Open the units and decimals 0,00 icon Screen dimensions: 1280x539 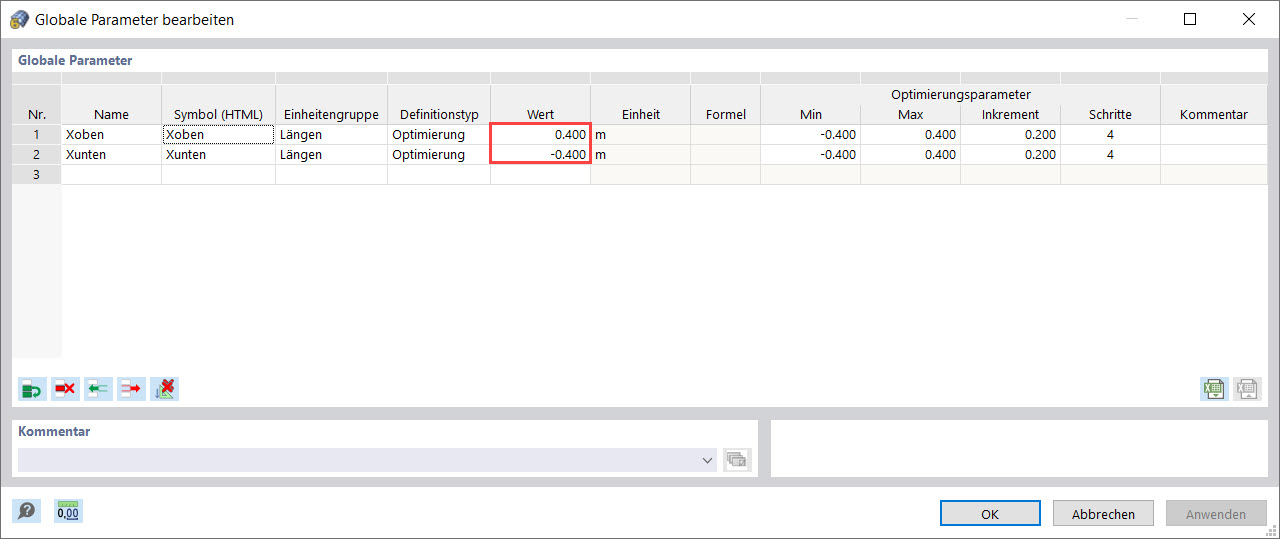click(x=68, y=511)
